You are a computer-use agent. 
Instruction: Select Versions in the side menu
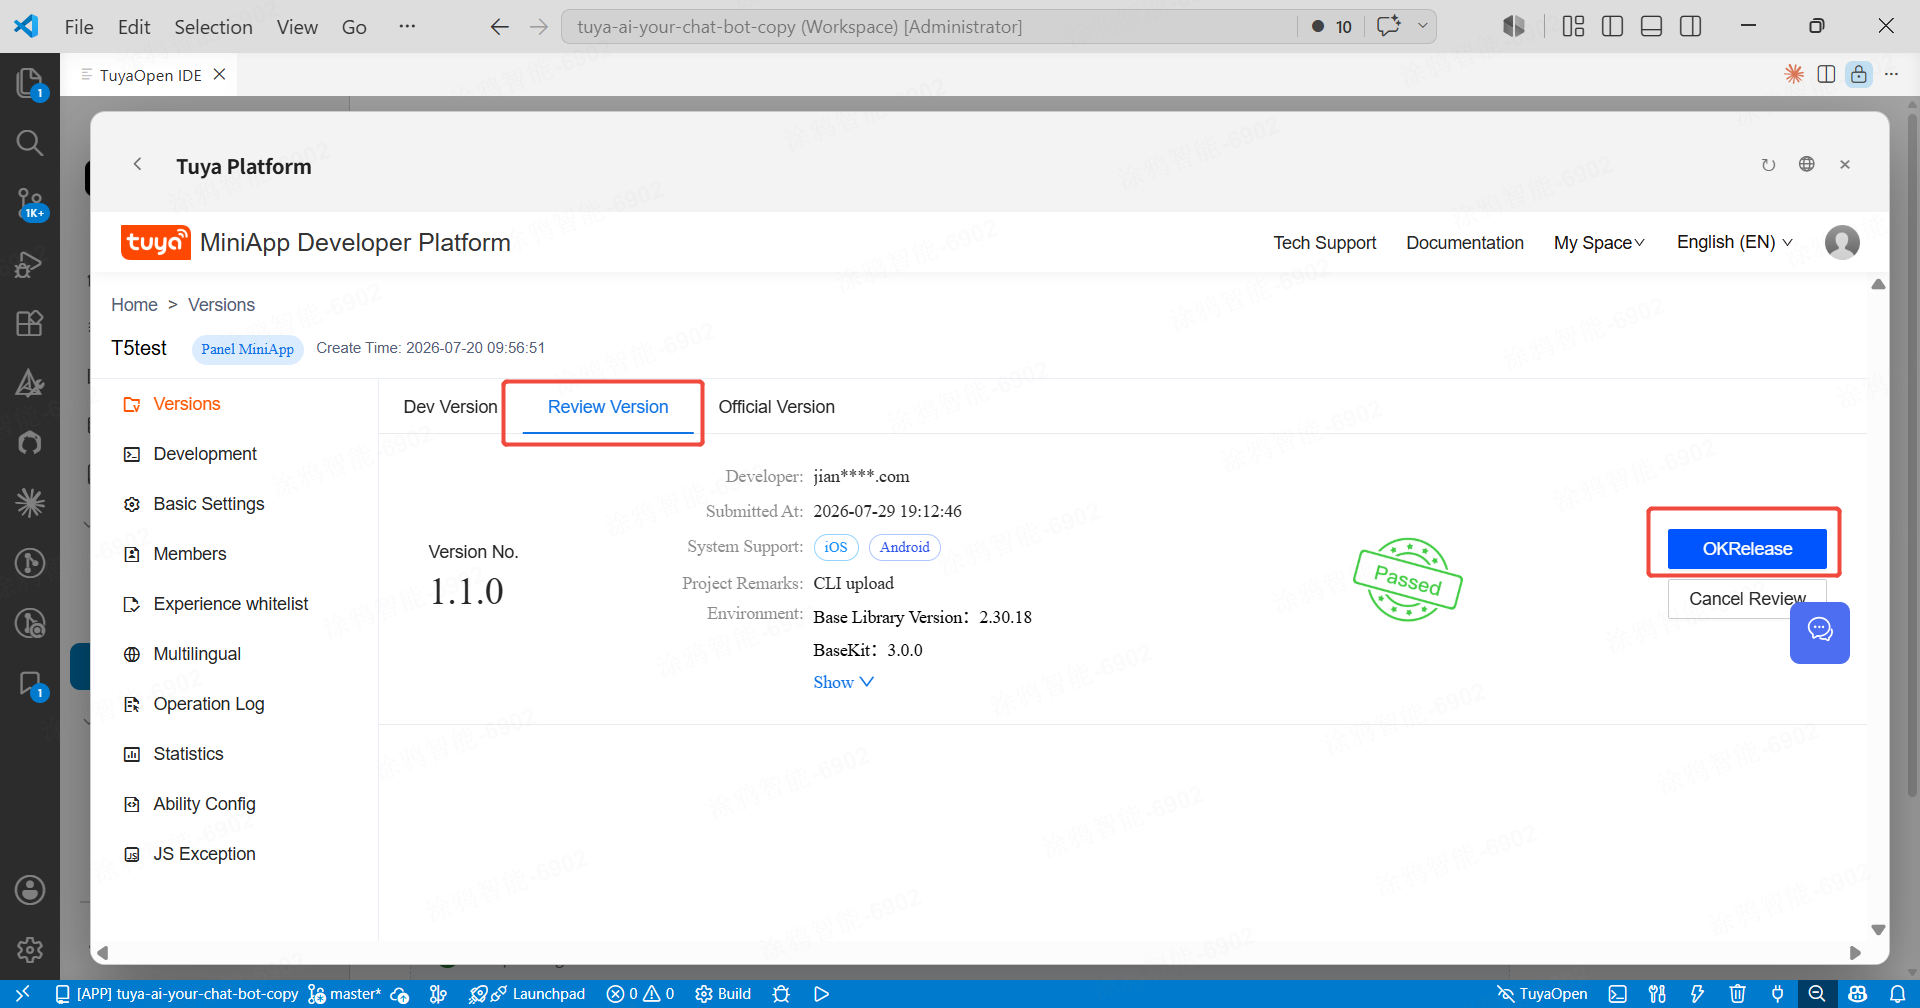186,404
